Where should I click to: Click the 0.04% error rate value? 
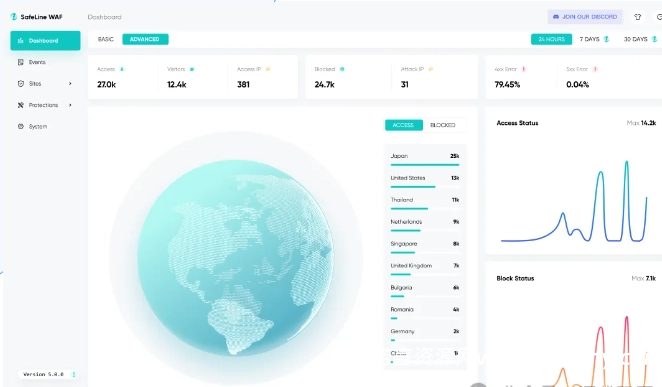click(x=577, y=84)
